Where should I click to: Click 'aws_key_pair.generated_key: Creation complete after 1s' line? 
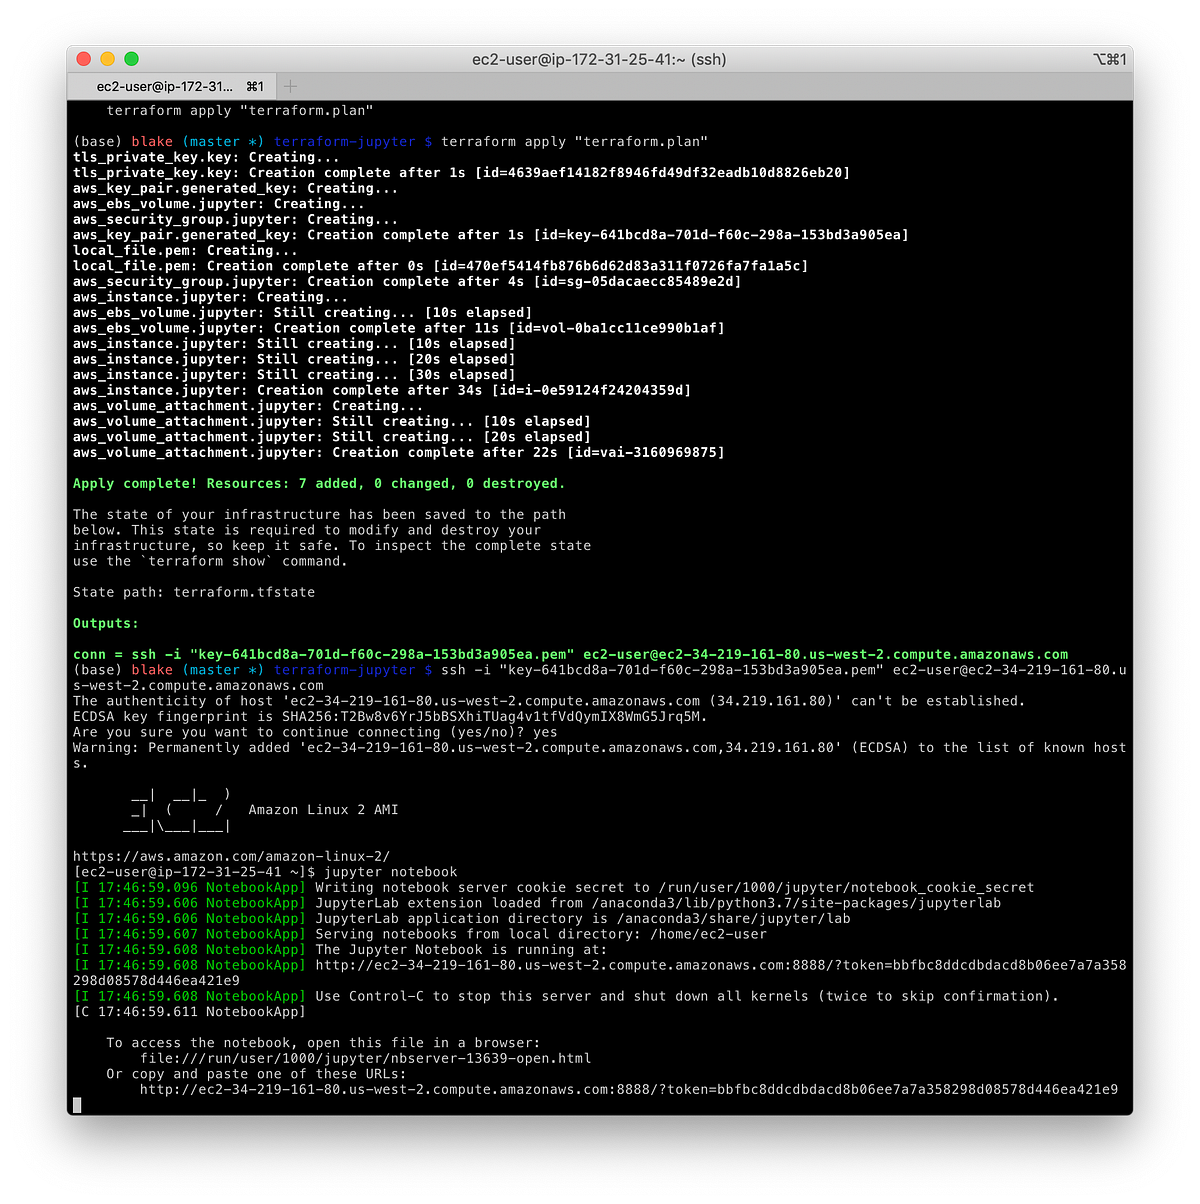coord(491,235)
